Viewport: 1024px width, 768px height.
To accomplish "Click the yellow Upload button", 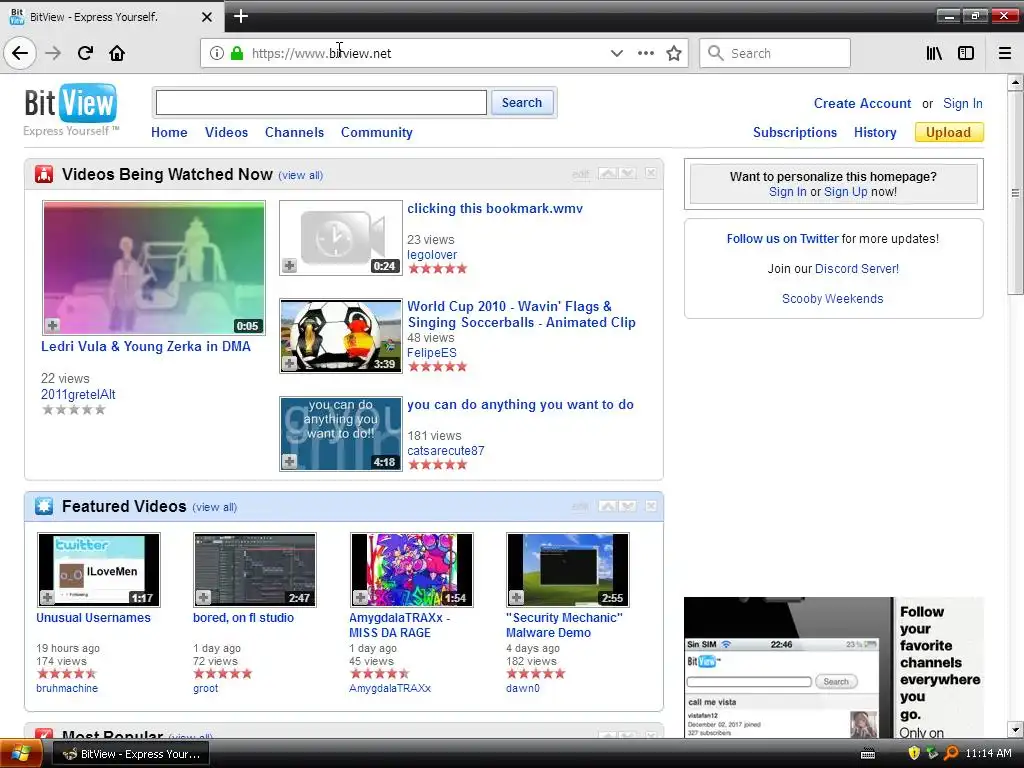I will [x=949, y=132].
